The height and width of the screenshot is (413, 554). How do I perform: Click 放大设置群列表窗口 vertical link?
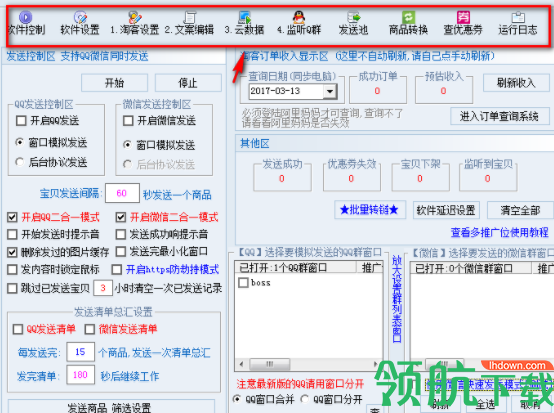(397, 299)
